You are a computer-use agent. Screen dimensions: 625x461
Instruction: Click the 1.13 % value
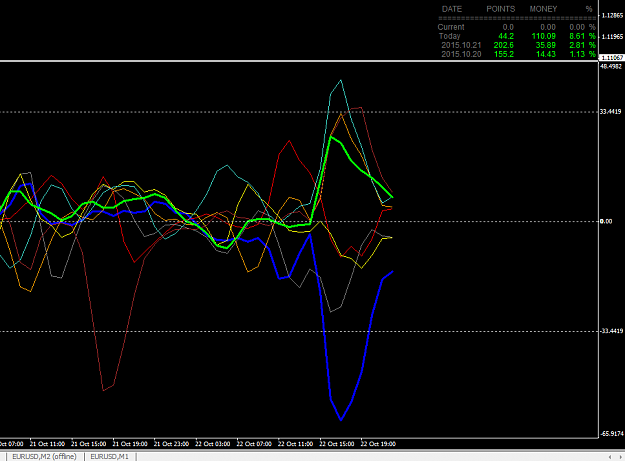coord(582,54)
